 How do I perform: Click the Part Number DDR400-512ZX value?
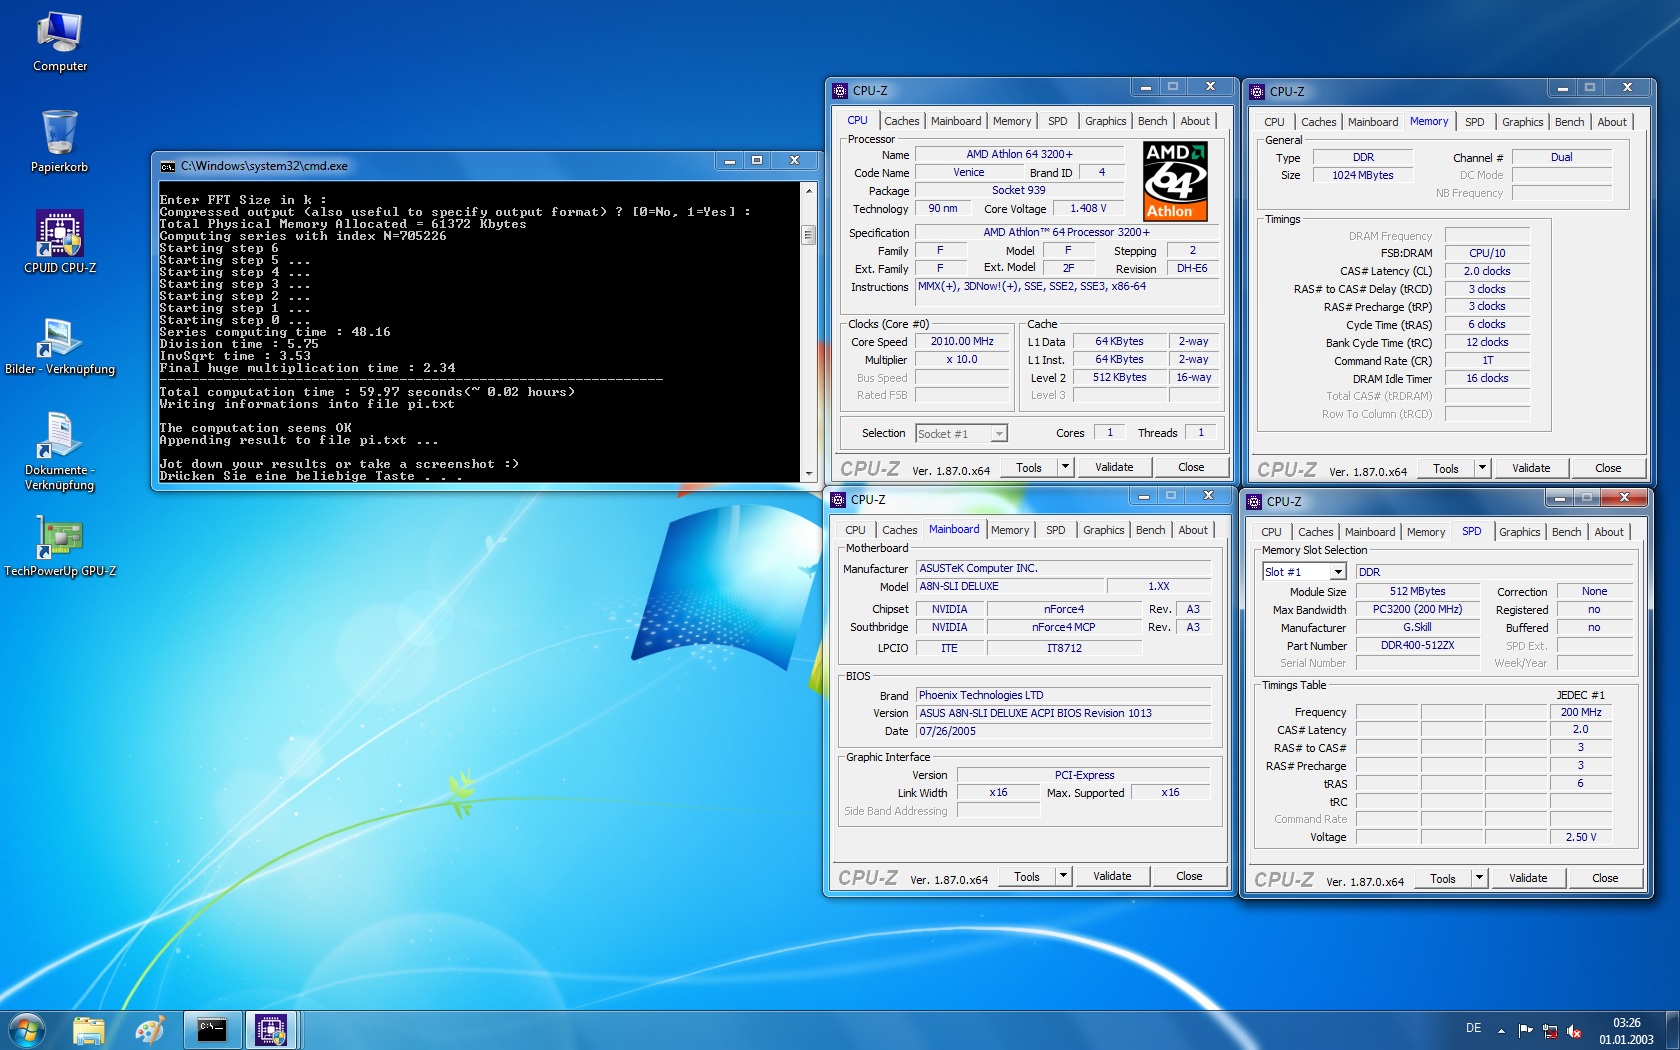coord(1417,645)
